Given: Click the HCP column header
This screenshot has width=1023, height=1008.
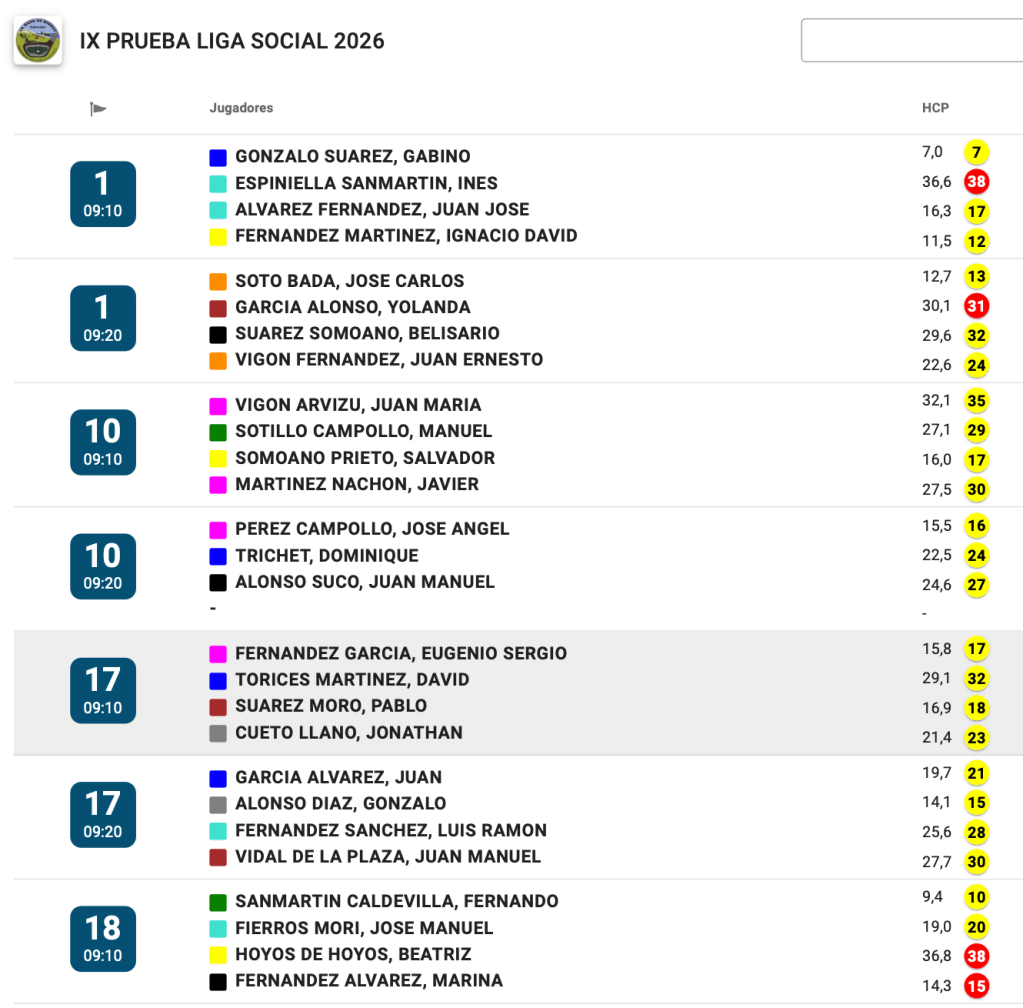Looking at the screenshot, I should [935, 108].
